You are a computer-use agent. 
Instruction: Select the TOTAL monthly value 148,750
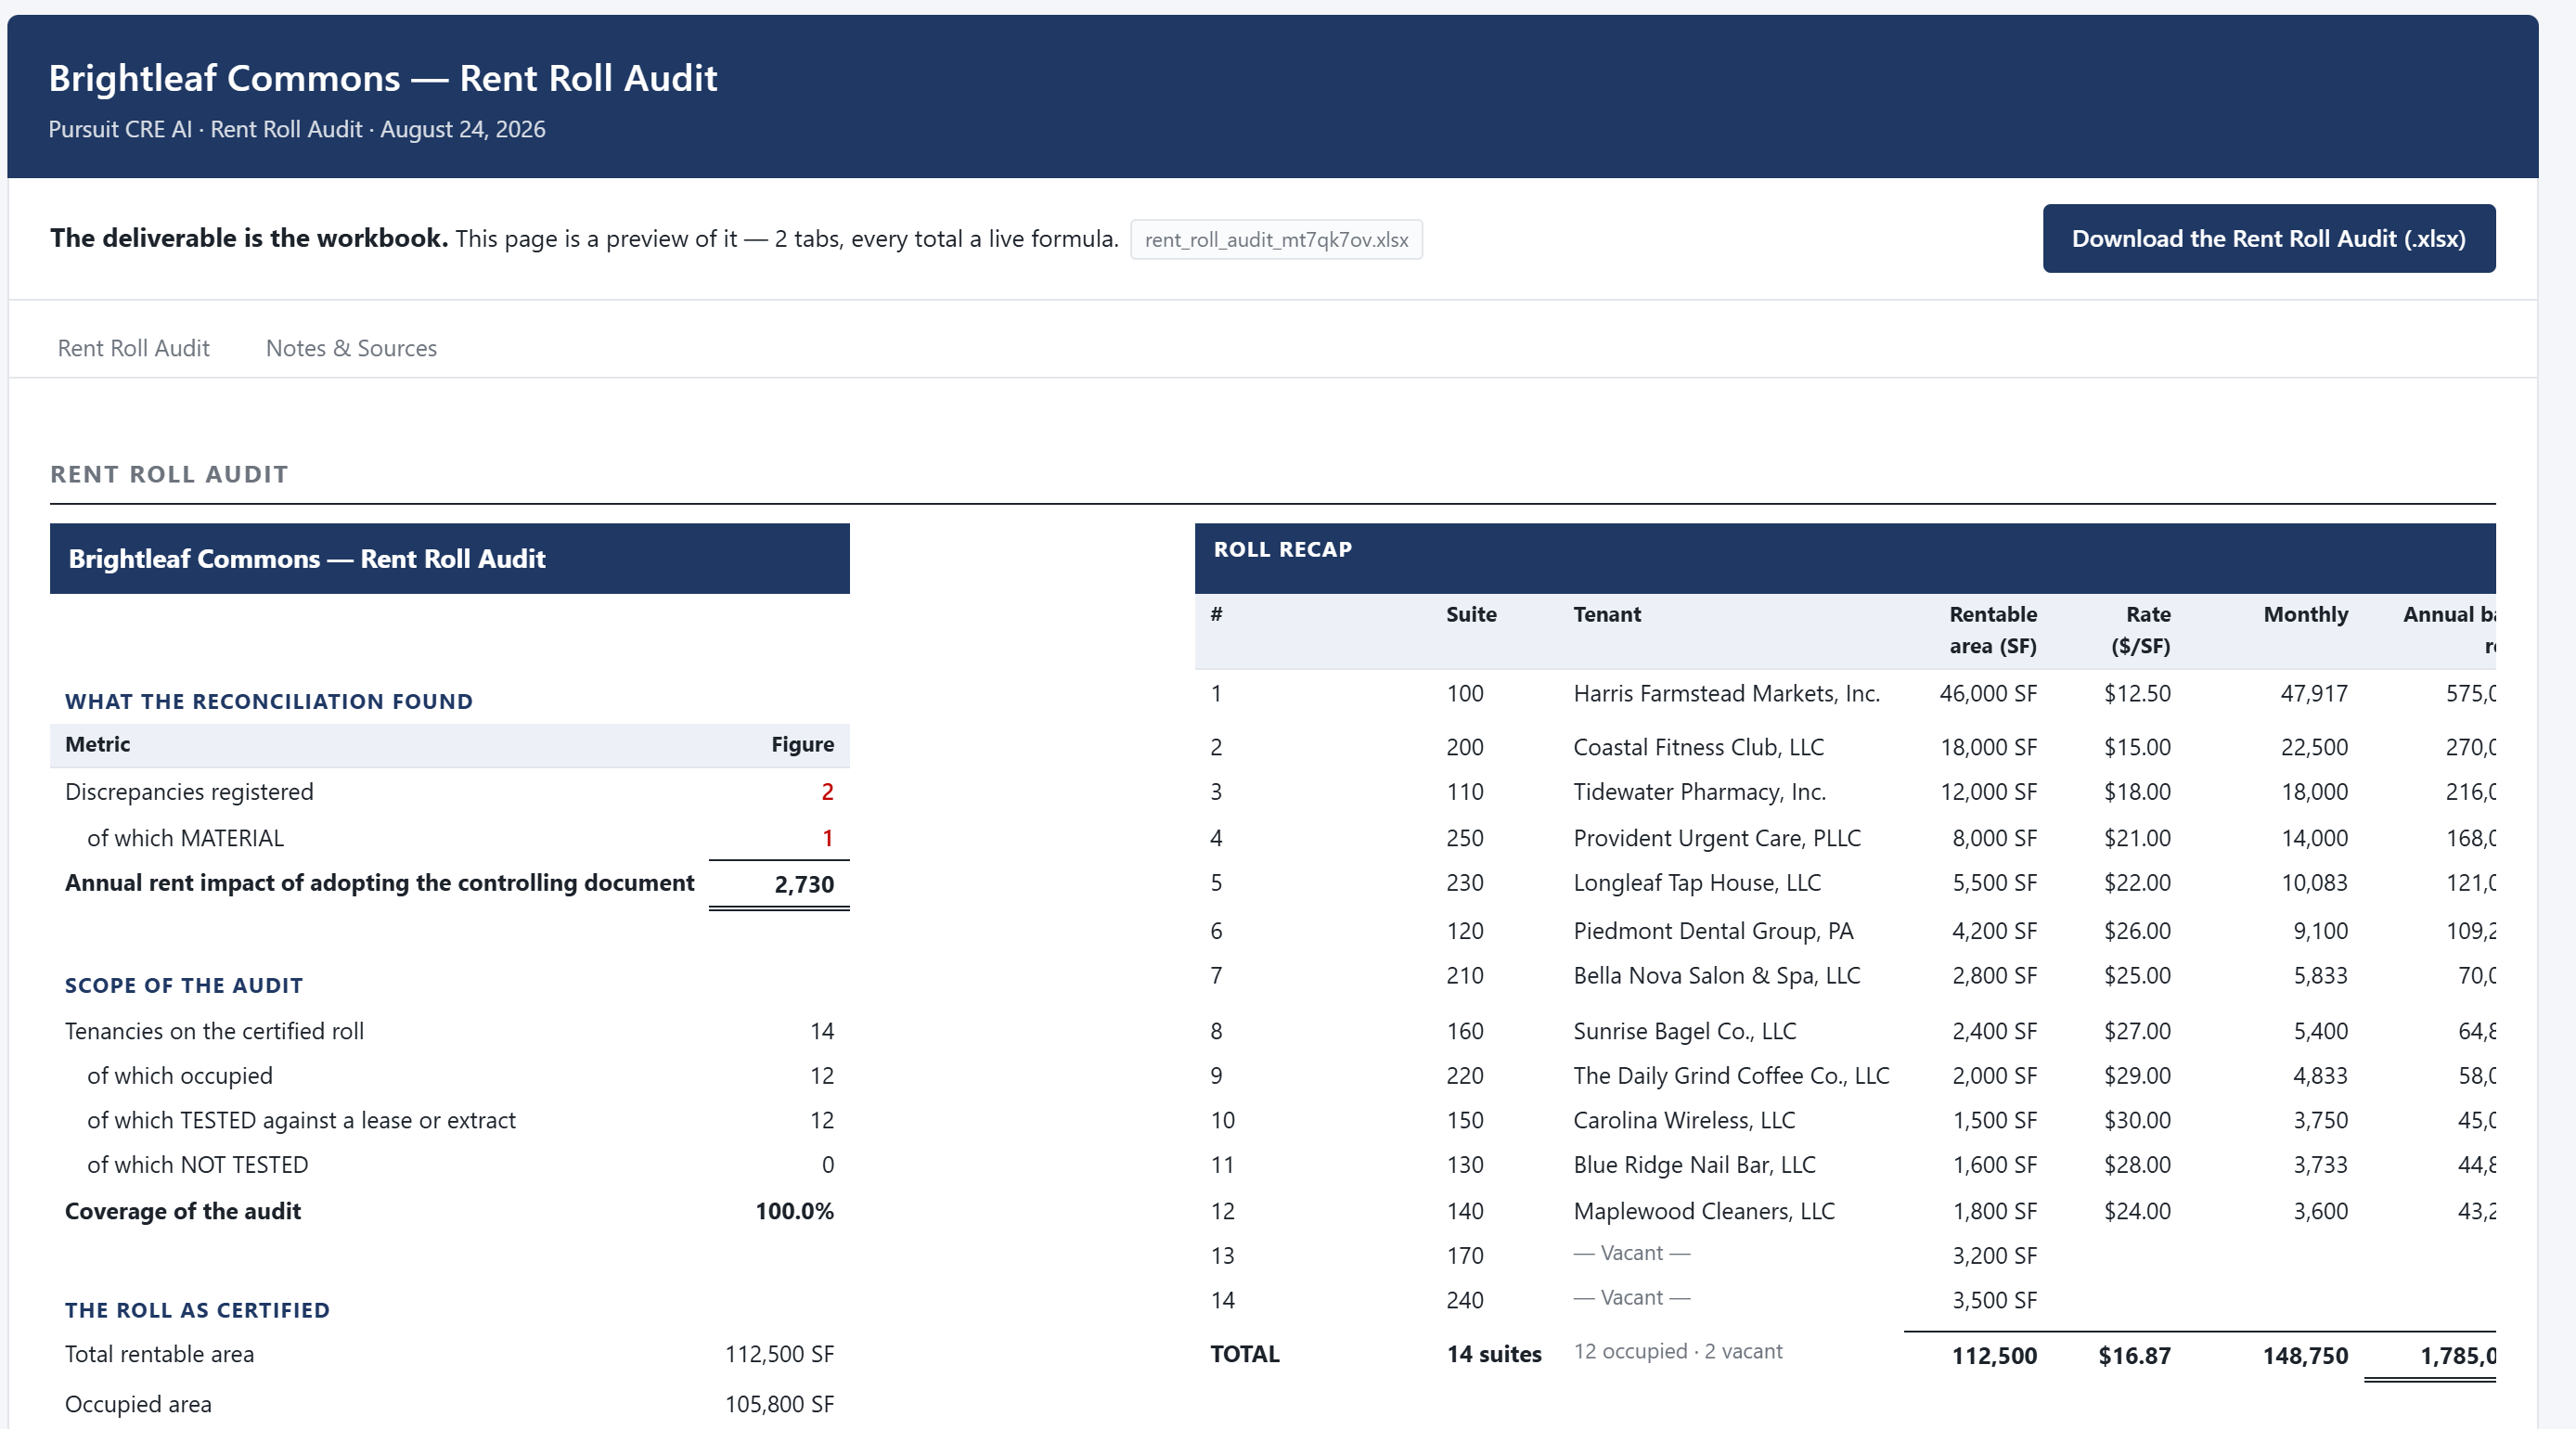click(2305, 1356)
